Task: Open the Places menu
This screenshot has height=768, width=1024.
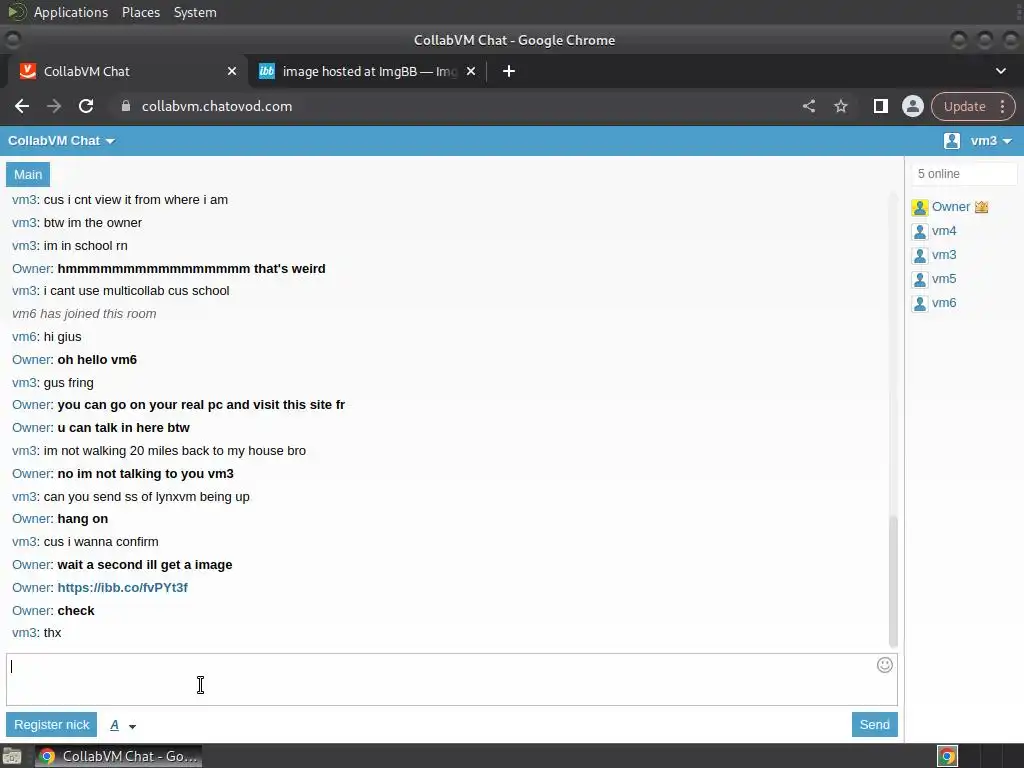Action: tap(140, 12)
